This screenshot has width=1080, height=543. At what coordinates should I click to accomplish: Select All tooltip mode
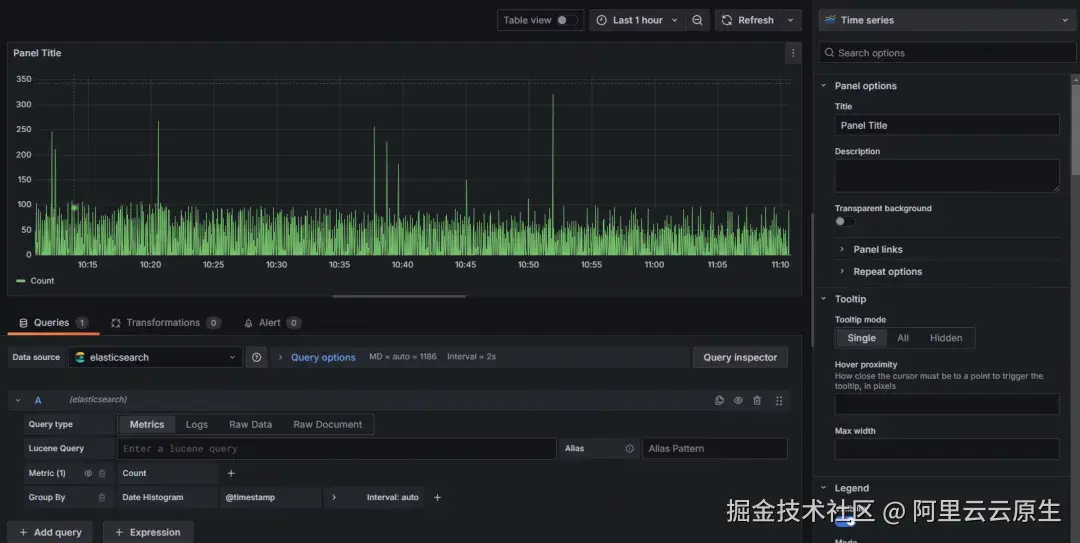[x=902, y=338]
